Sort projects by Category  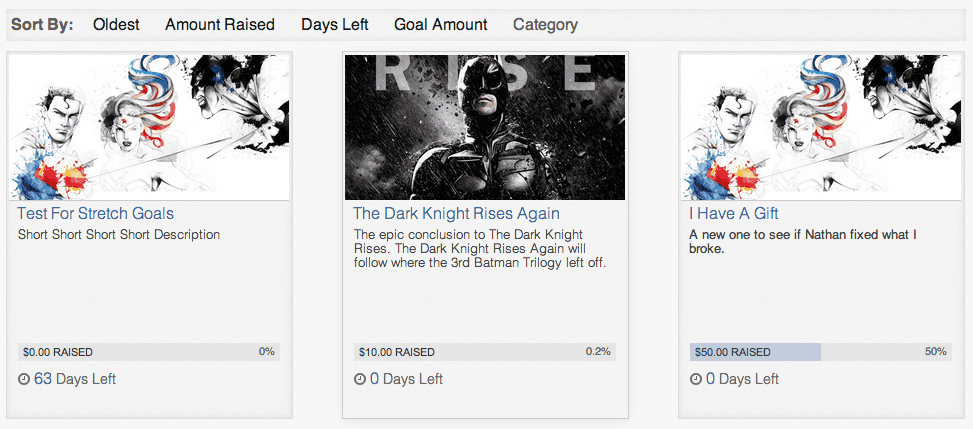coord(545,25)
